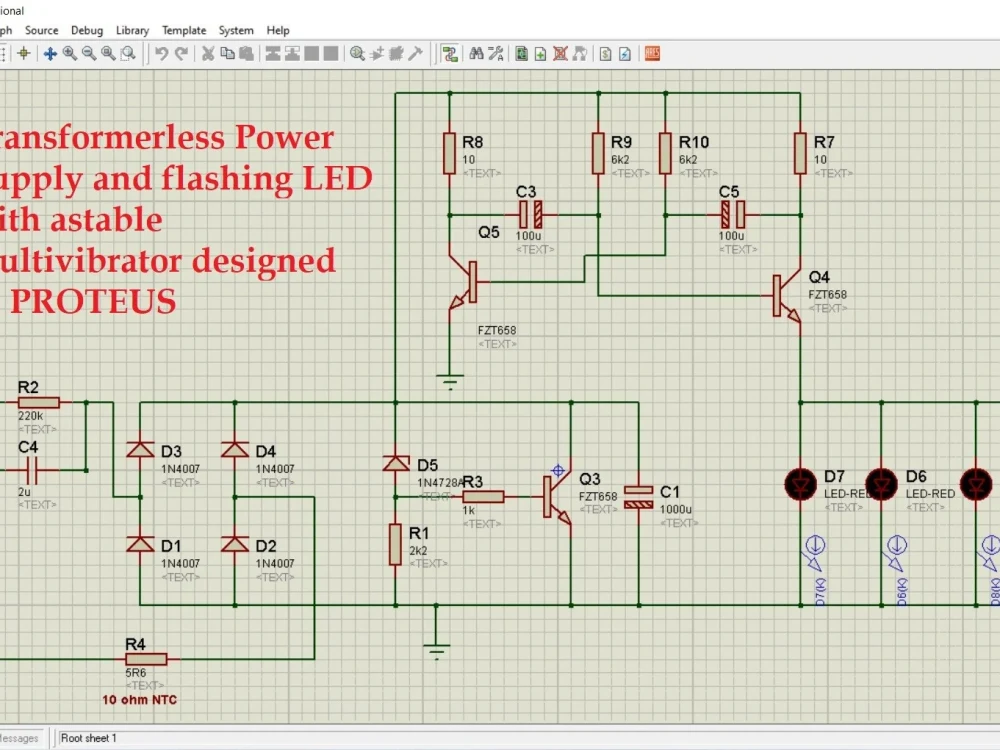Run electrical rules check icon
The width and height of the screenshot is (1000, 750).
(x=625, y=54)
